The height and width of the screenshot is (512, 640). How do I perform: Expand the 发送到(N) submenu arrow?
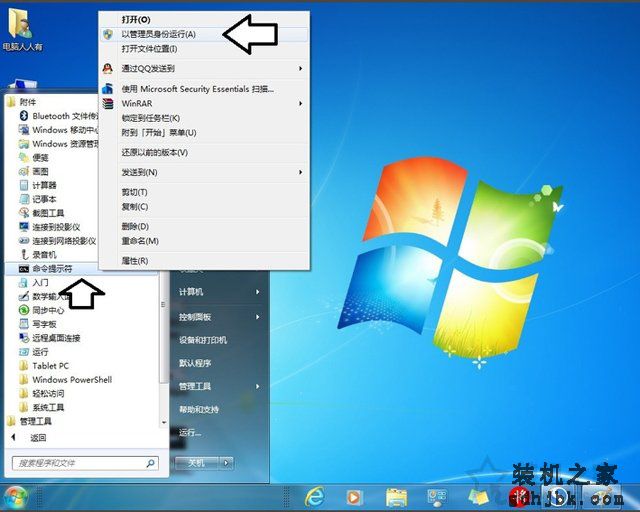300,172
